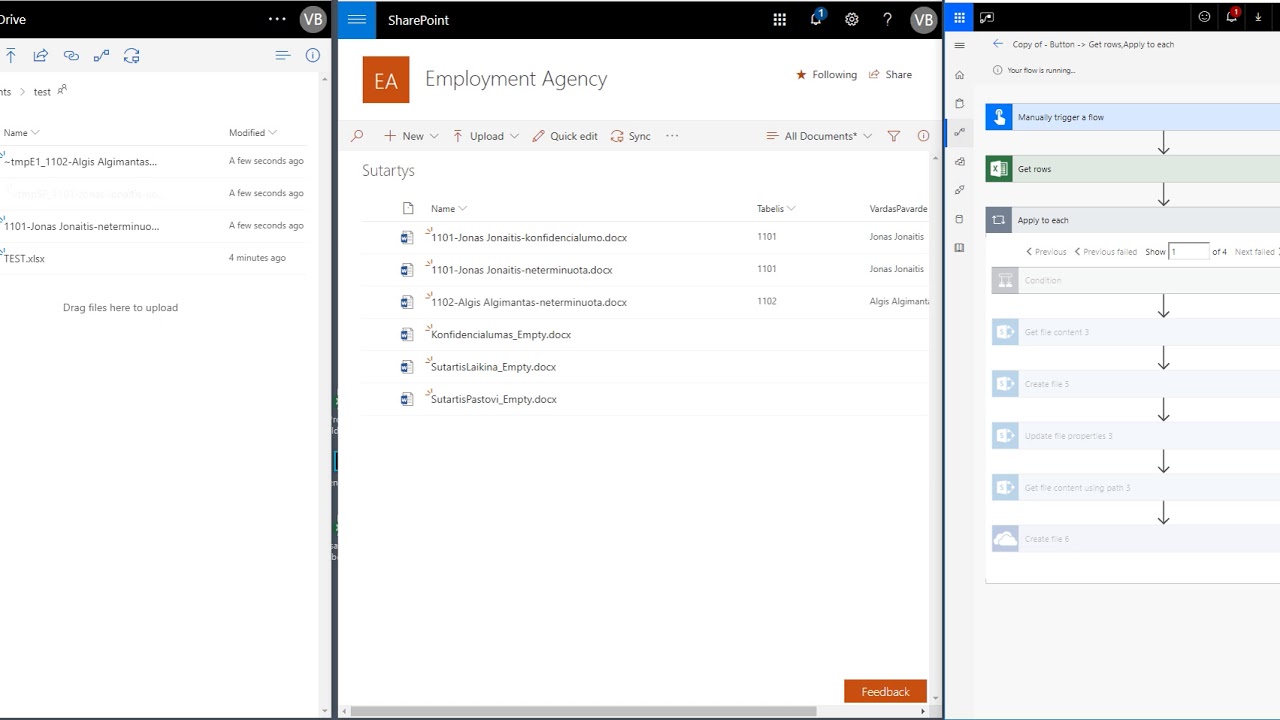Click the OneDrive sync icon
1280x720 pixels.
(132, 56)
